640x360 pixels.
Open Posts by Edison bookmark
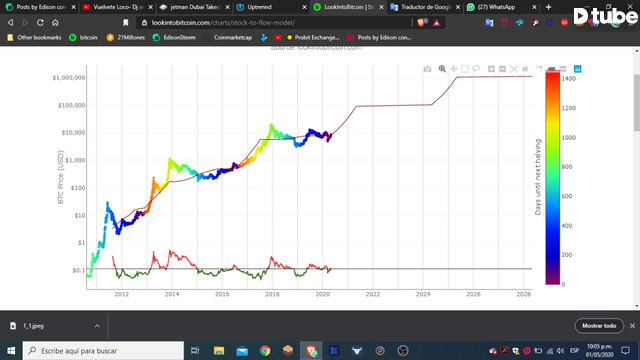point(379,38)
